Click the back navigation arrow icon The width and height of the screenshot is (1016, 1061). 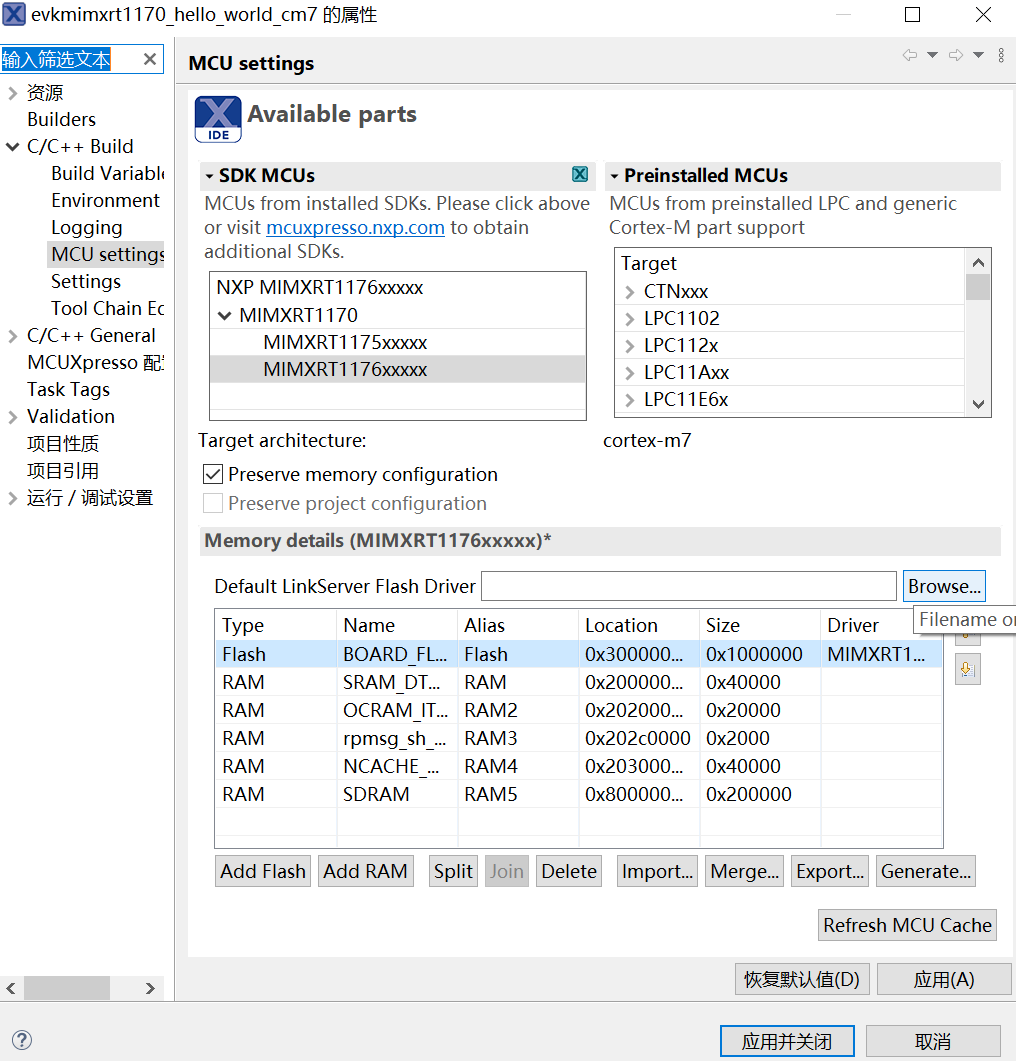click(908, 55)
